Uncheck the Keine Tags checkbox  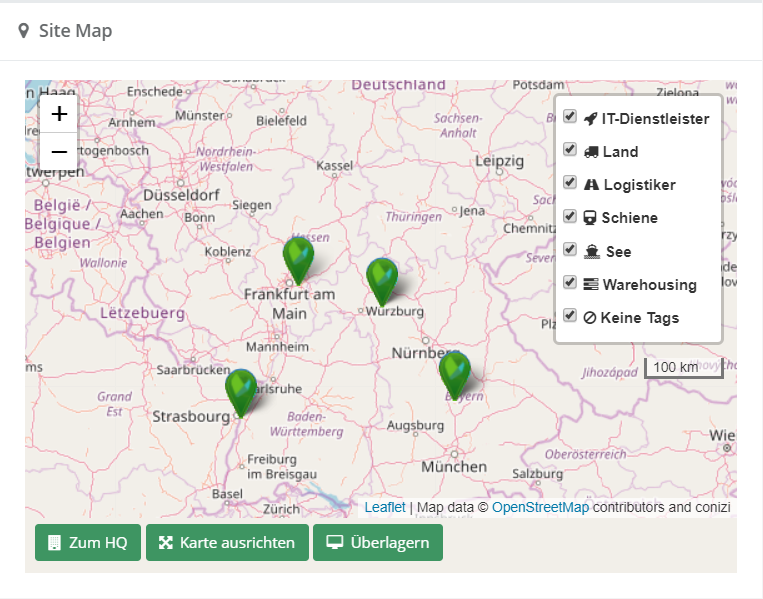pyautogui.click(x=570, y=315)
